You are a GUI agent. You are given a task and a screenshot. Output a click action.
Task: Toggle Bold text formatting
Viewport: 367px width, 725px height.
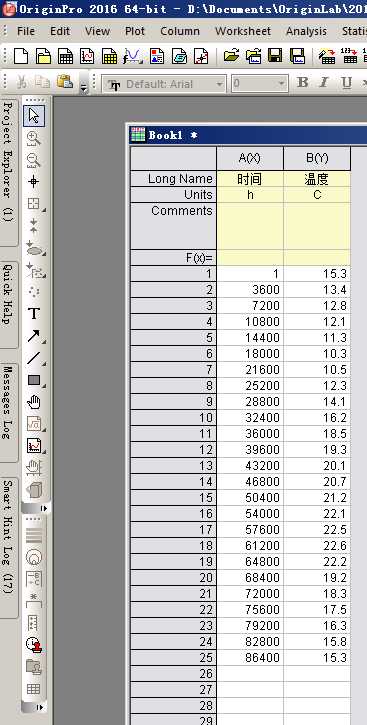(303, 83)
